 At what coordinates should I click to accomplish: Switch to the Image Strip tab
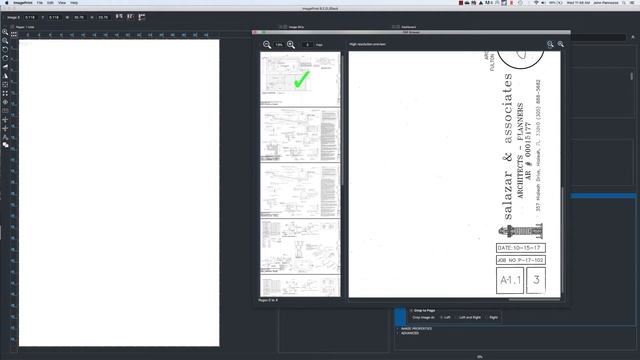point(296,27)
